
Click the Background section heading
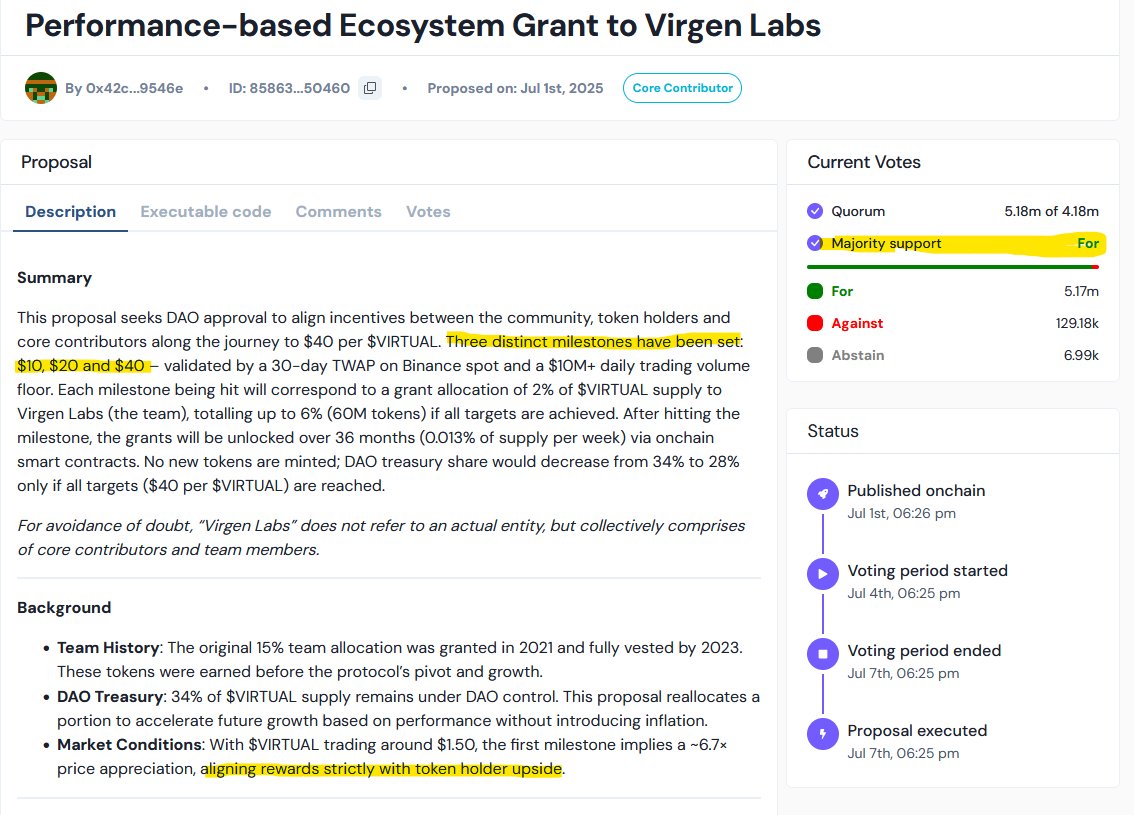pyautogui.click(x=64, y=607)
